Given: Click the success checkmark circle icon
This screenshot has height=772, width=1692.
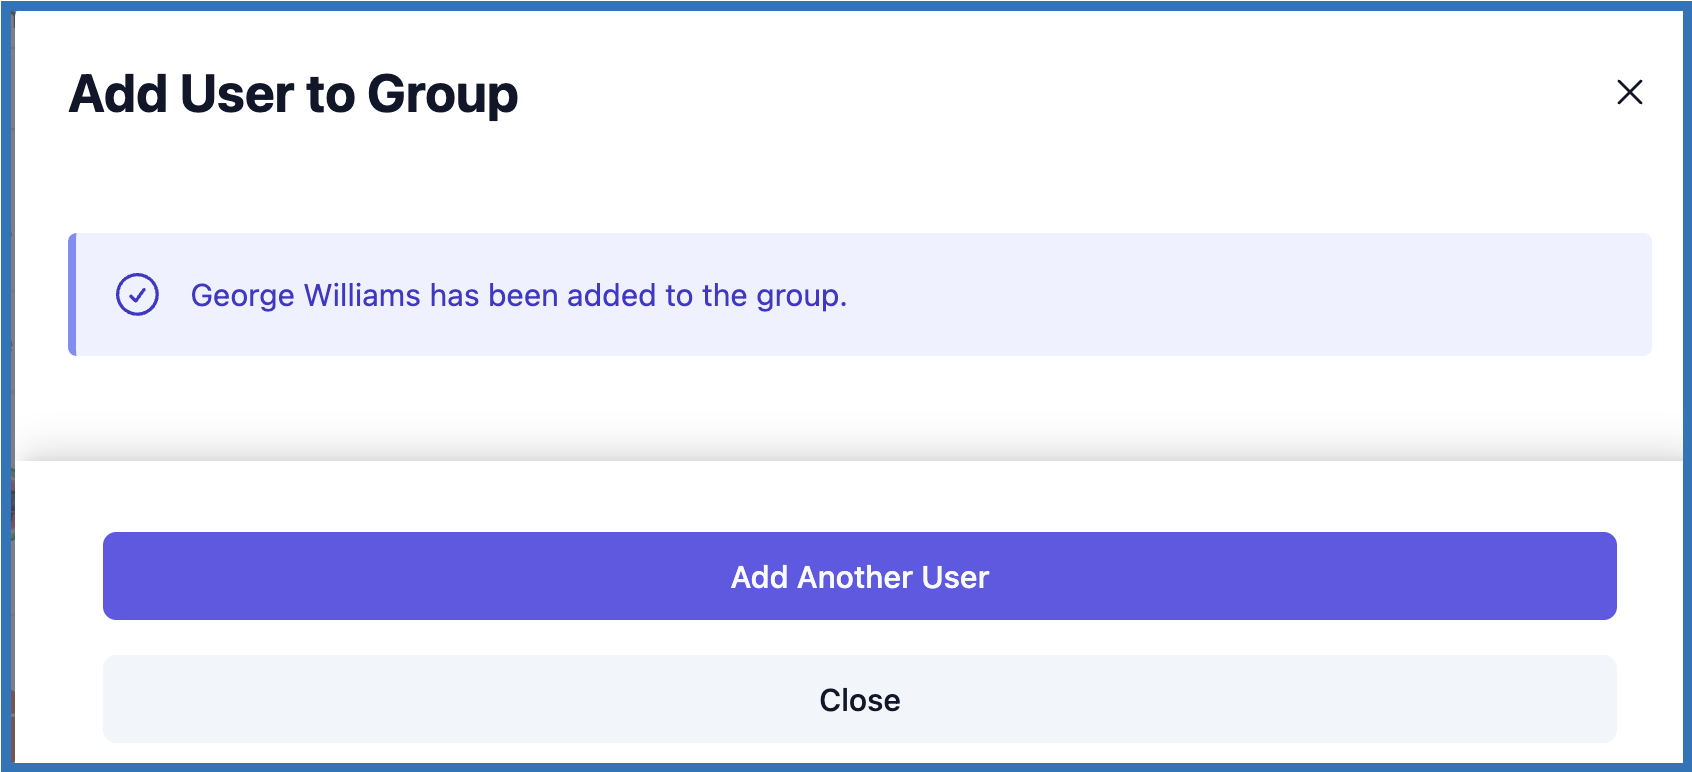Looking at the screenshot, I should tap(137, 295).
